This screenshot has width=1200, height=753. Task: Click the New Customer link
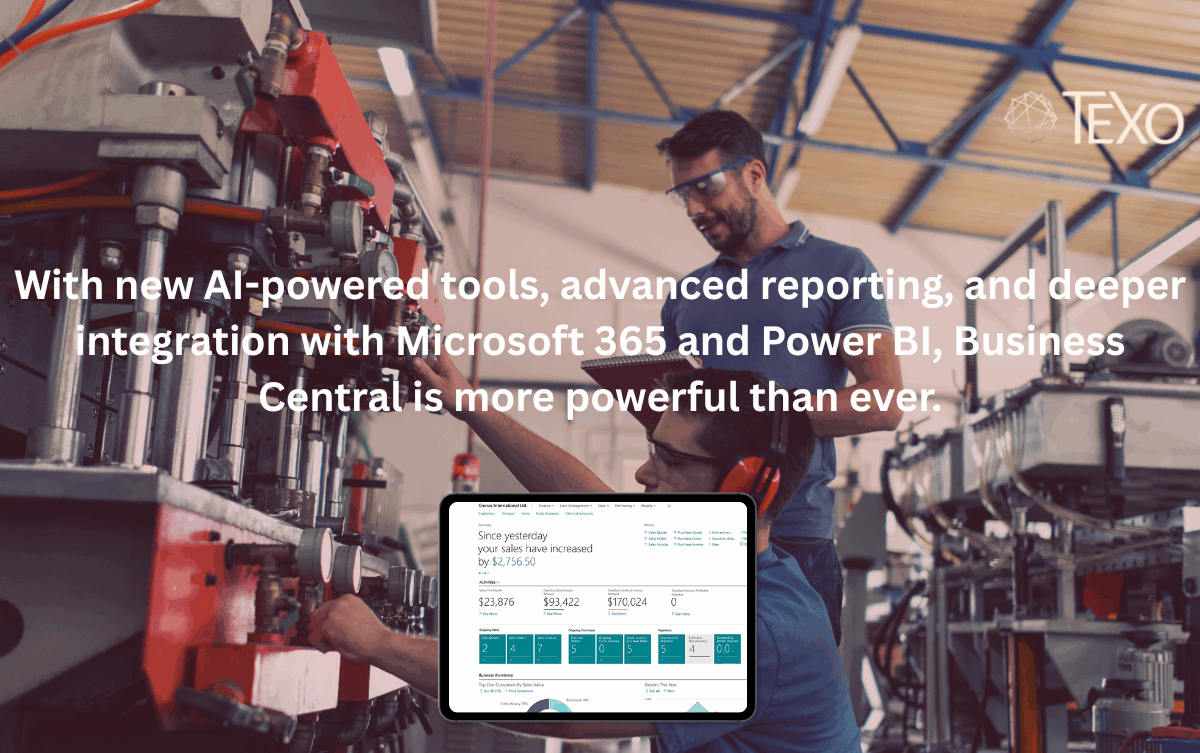[x=518, y=691]
